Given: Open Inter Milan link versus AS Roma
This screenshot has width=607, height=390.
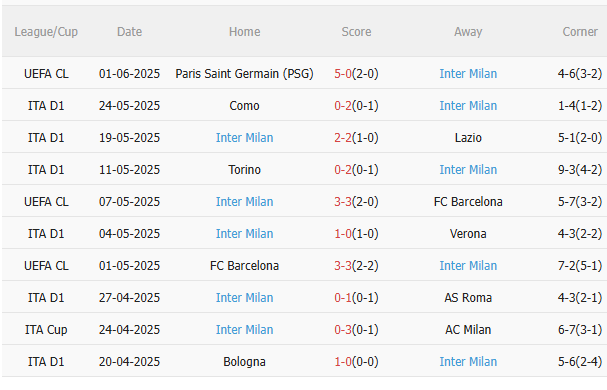Looking at the screenshot, I should [244, 298].
